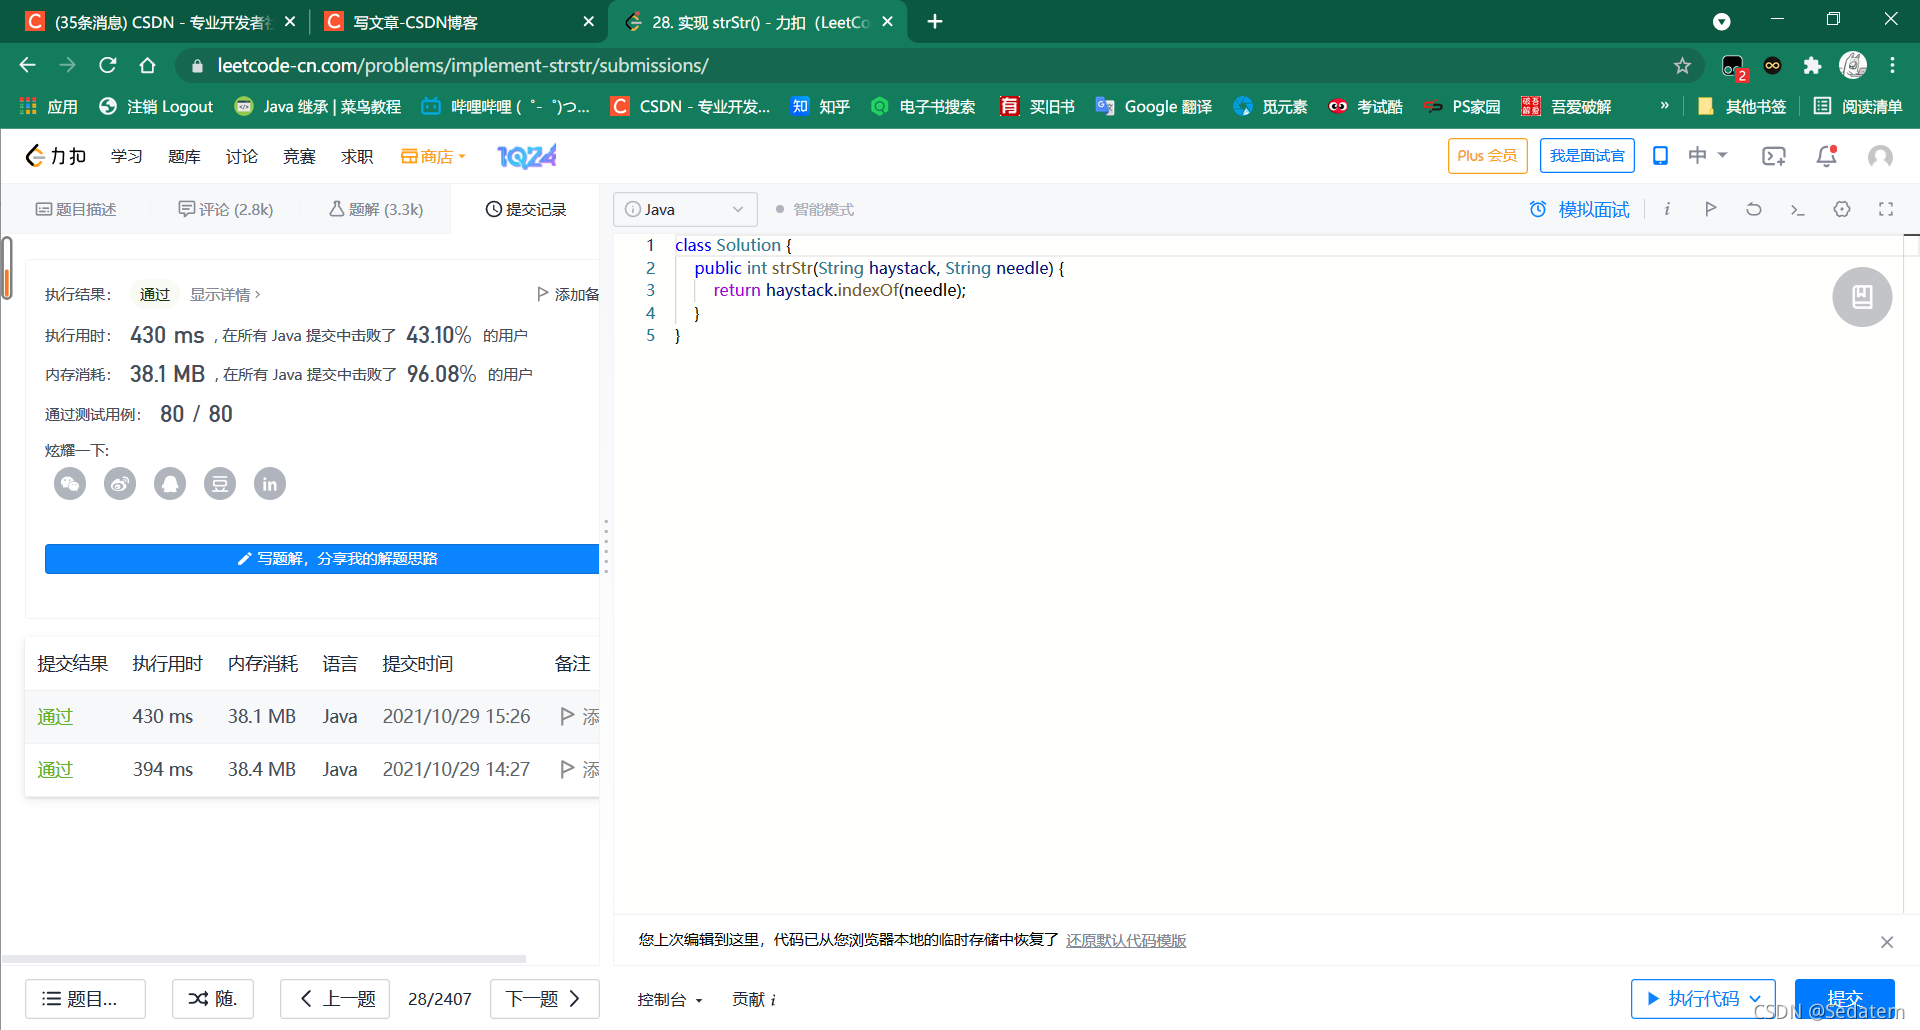The image size is (1920, 1030).
Task: Expand code editor to fullscreen
Action: coord(1886,209)
